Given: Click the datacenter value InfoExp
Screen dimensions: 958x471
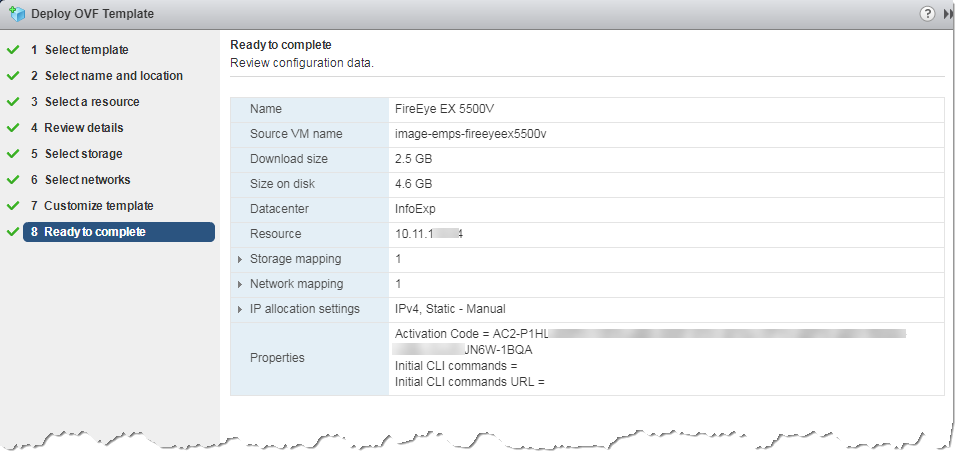Looking at the screenshot, I should (415, 209).
